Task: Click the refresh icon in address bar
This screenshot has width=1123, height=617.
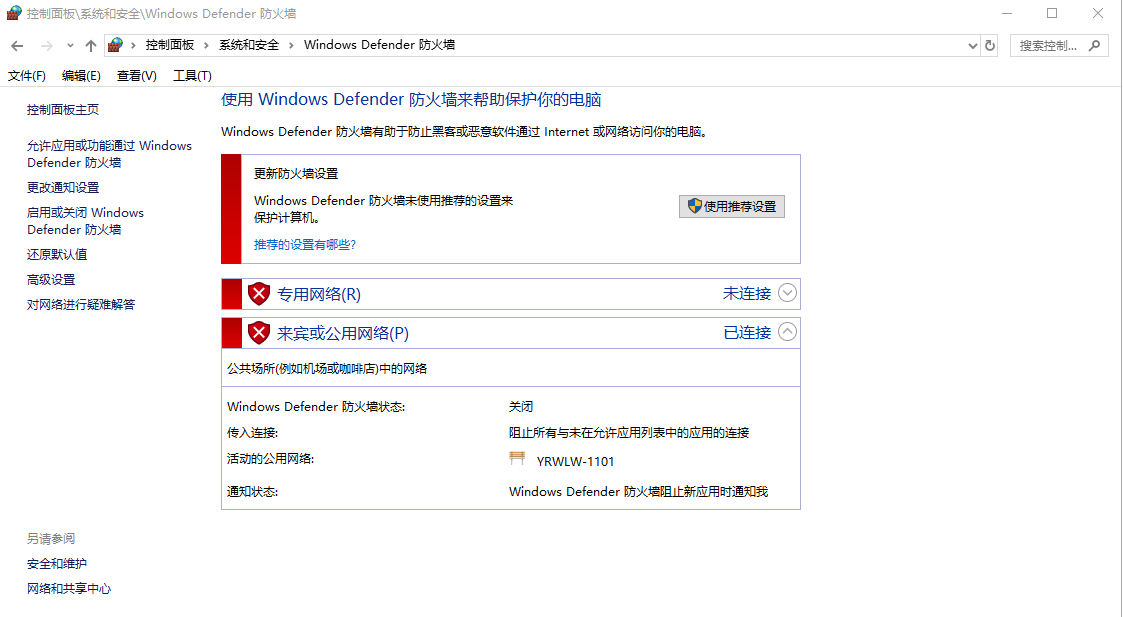Action: [x=990, y=46]
